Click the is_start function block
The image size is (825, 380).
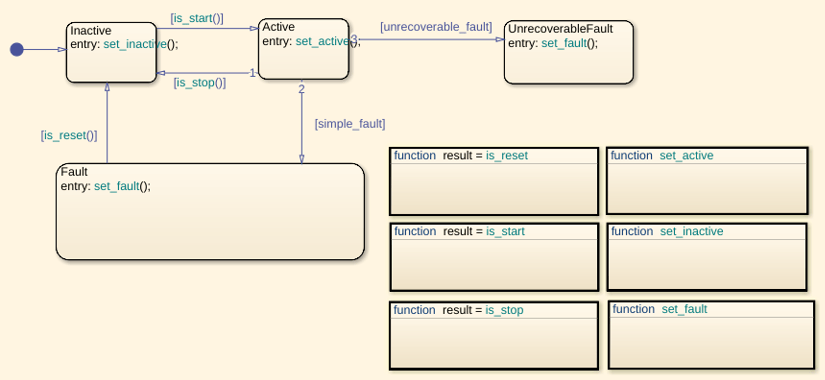click(x=494, y=257)
